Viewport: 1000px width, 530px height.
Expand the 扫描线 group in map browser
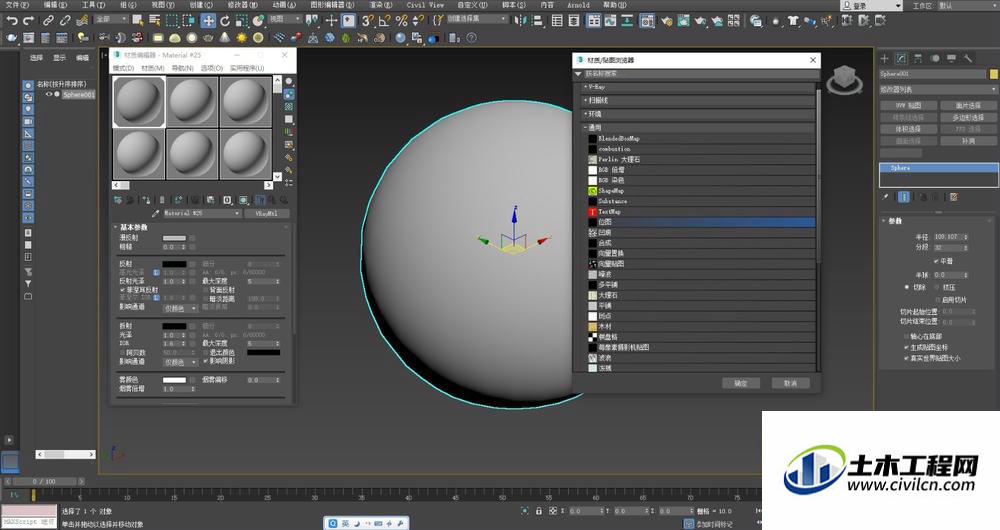(x=585, y=100)
